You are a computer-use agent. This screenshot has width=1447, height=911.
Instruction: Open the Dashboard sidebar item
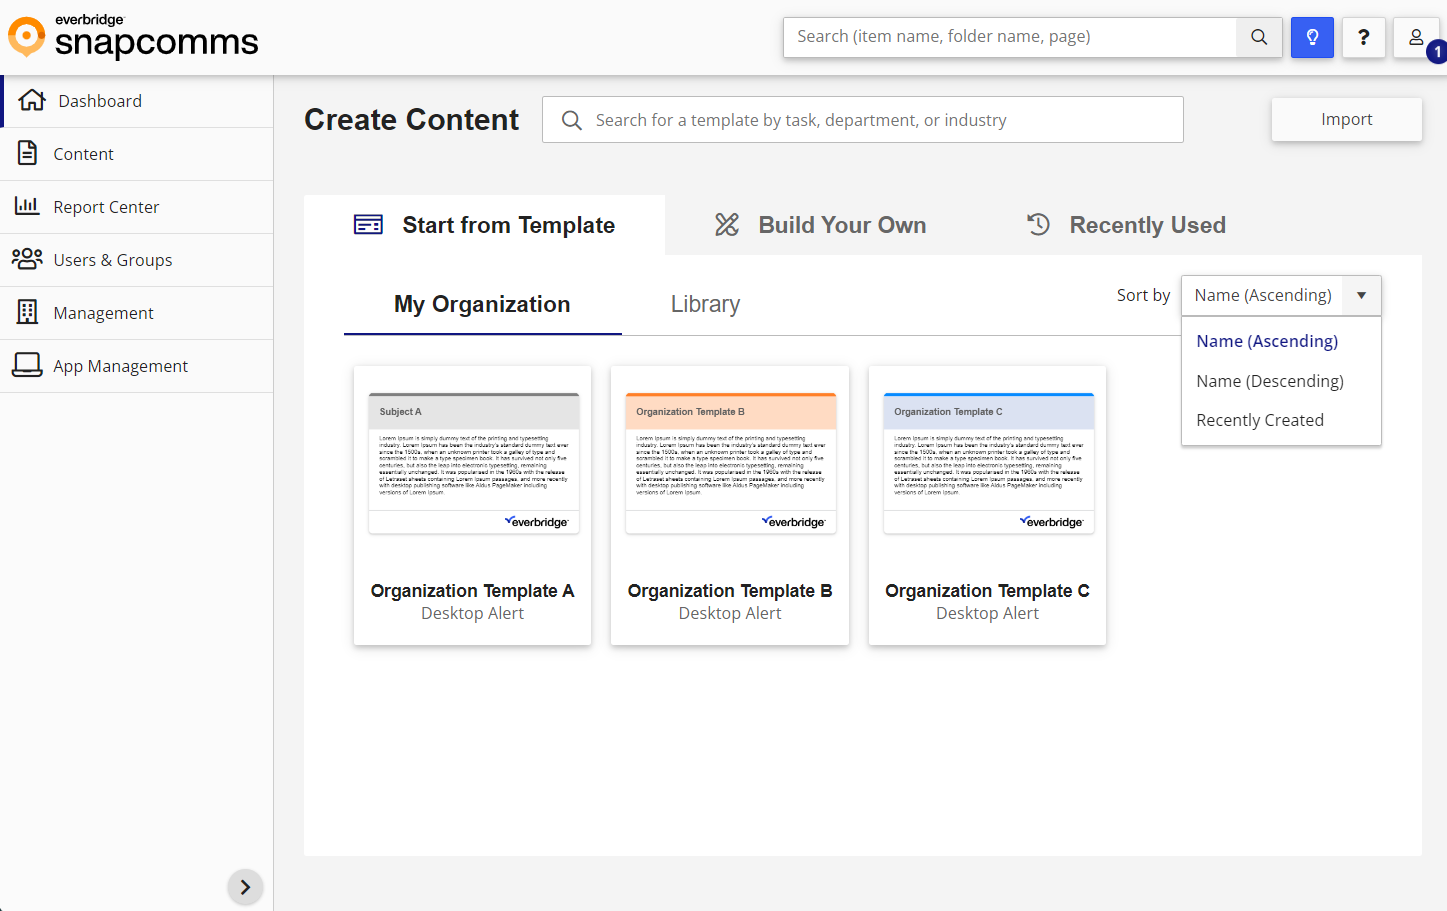[x=137, y=101]
